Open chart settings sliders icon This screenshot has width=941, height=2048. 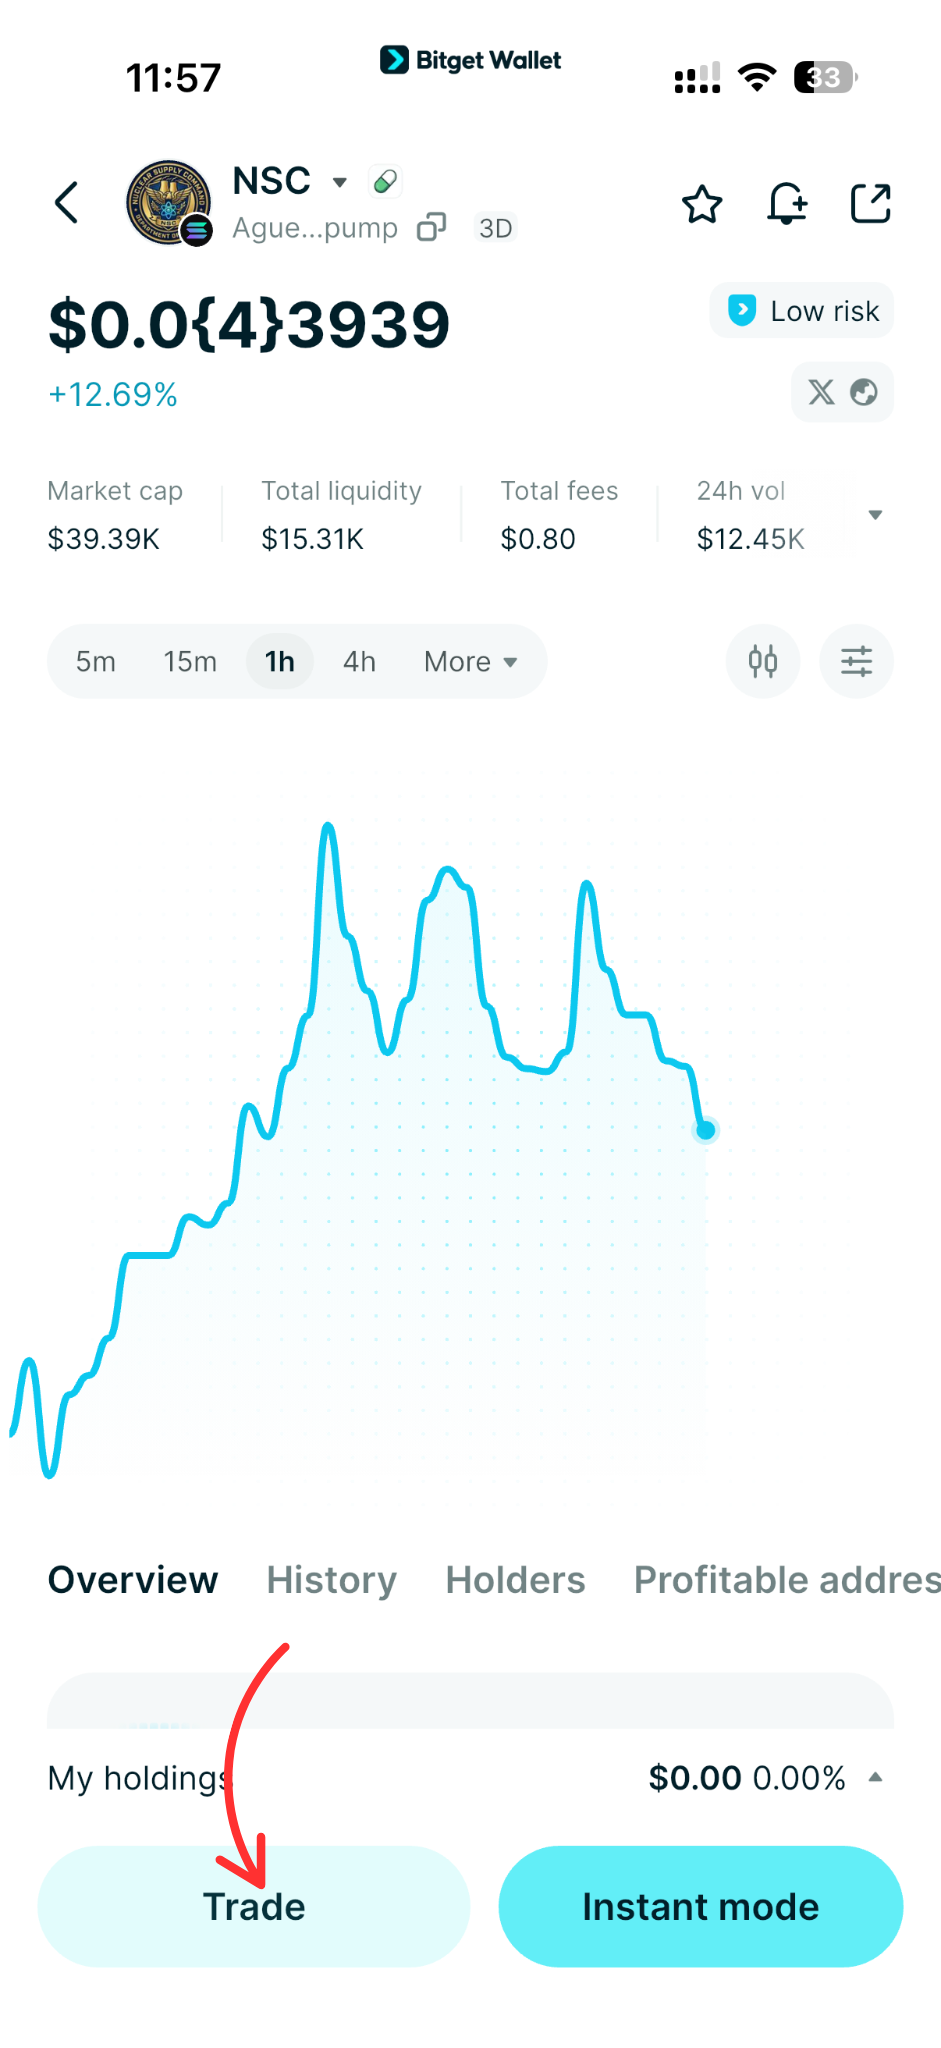(856, 661)
